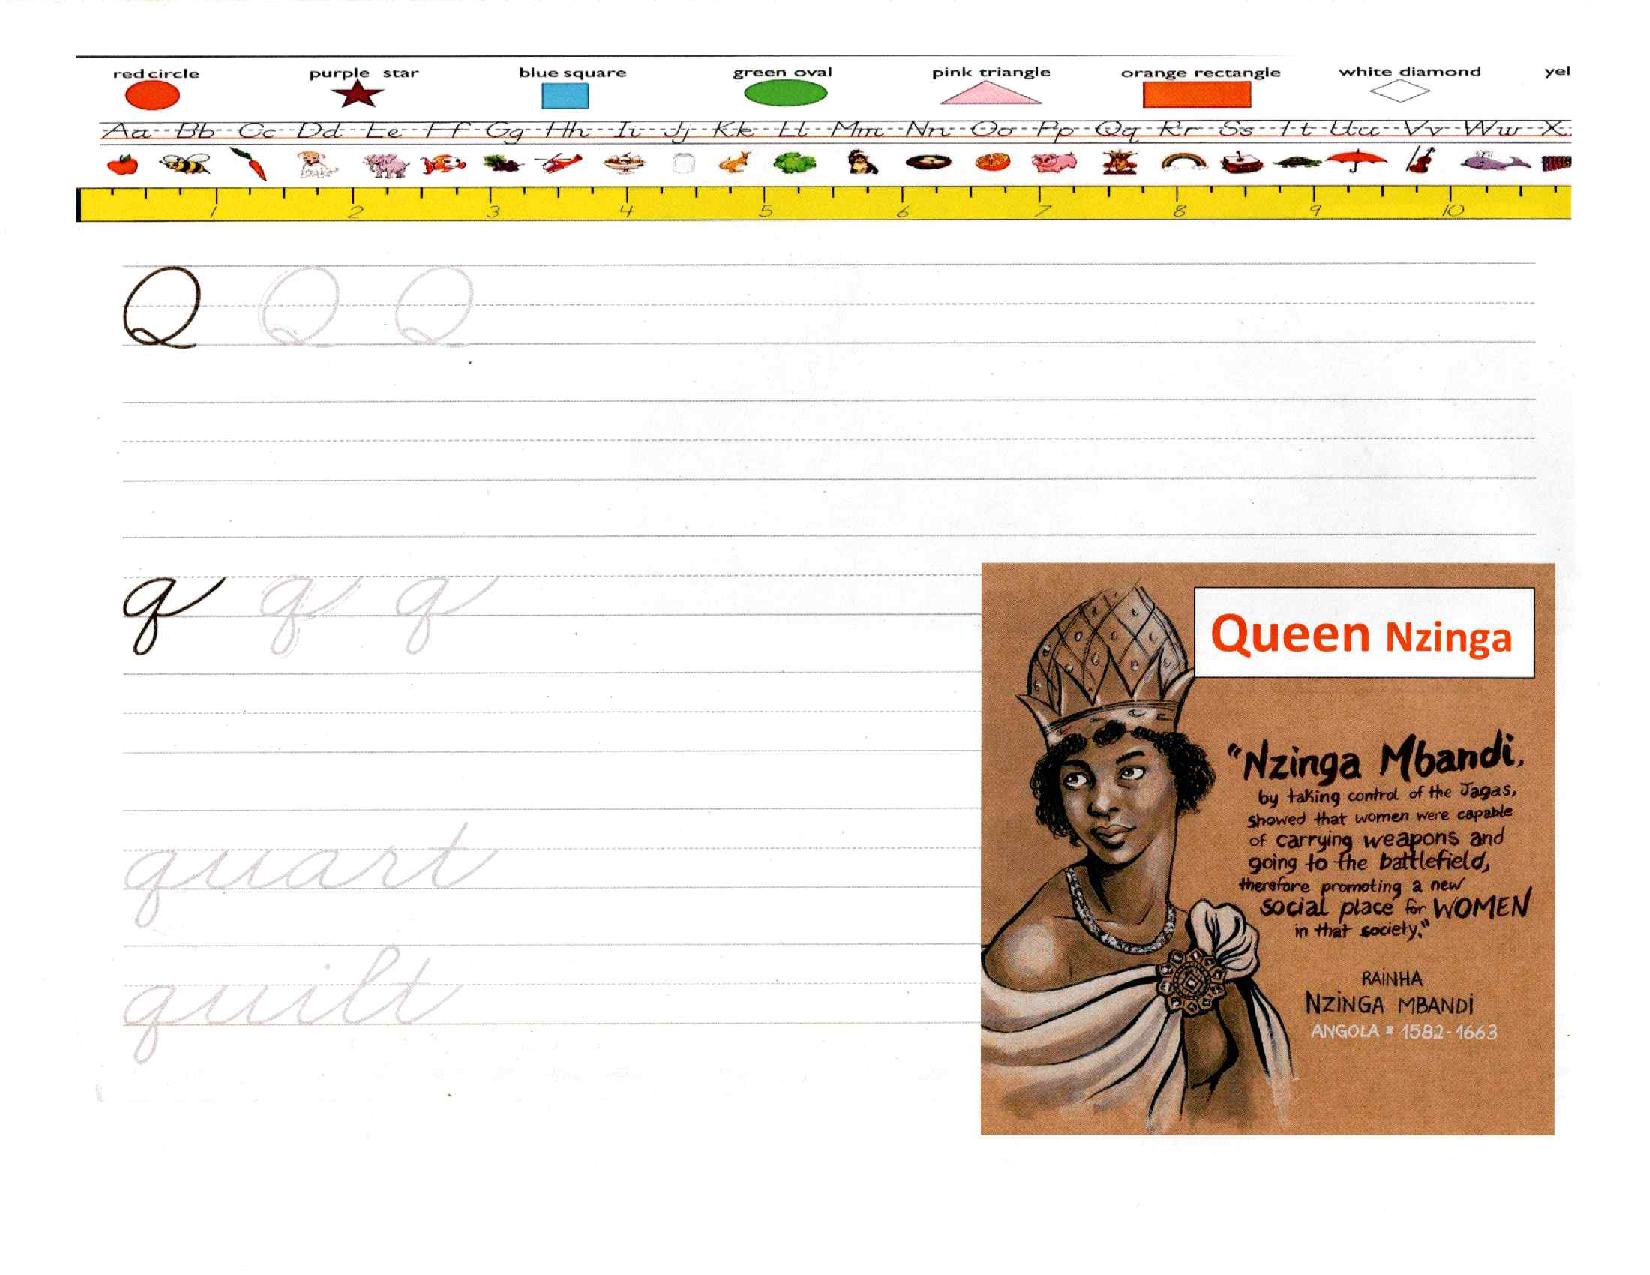
Task: Select the purple star shape
Action: 359,95
